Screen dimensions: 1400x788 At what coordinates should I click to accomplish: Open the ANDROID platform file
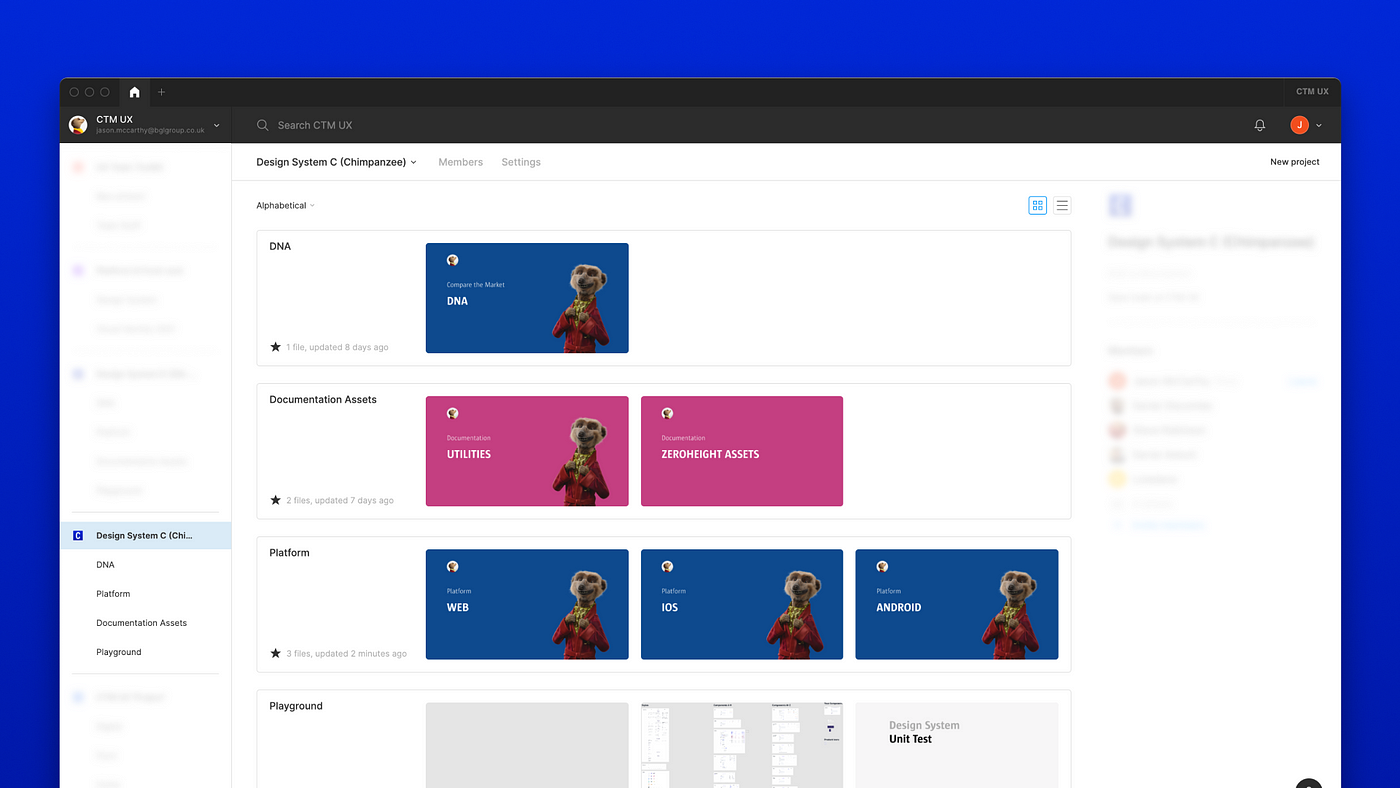(957, 604)
